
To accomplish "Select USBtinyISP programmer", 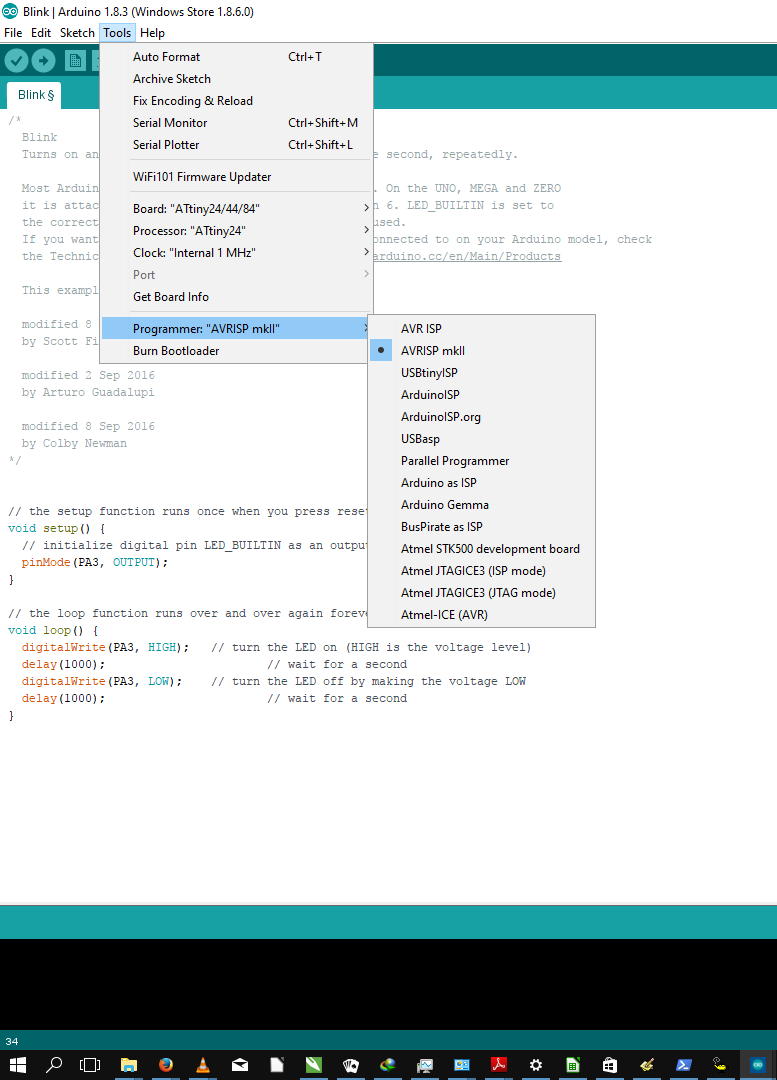I will pyautogui.click(x=481, y=373).
